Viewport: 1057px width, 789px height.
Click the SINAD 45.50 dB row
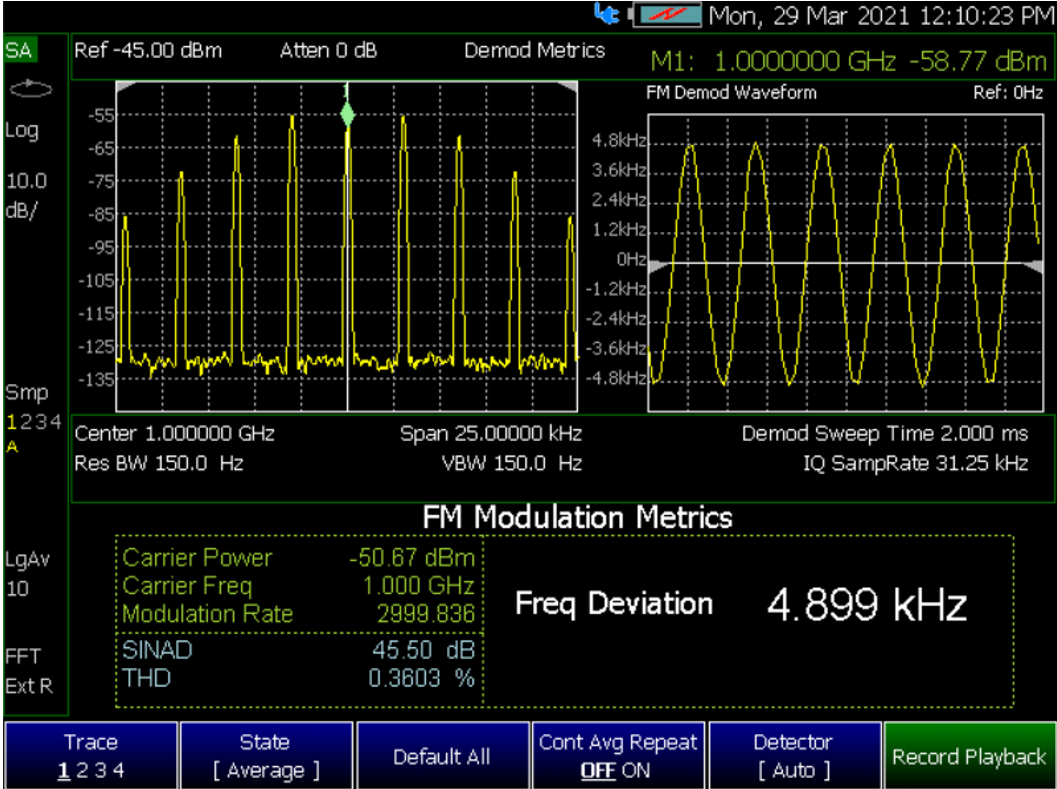pyautogui.click(x=299, y=650)
